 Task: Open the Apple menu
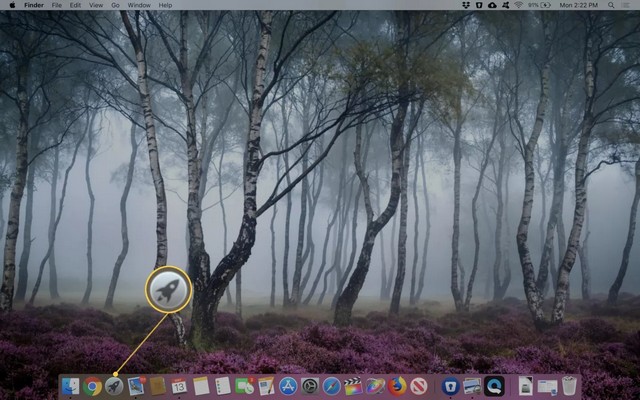tap(11, 5)
